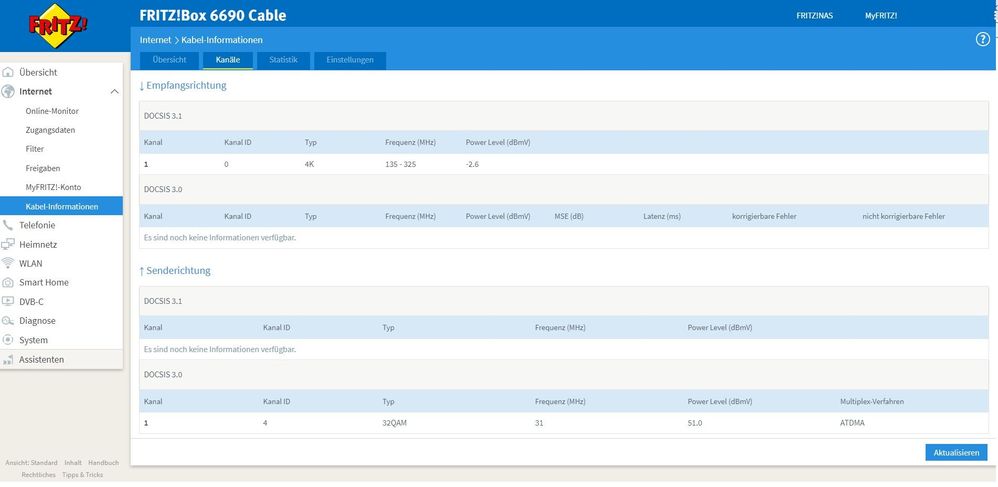Click the ATDMA multiplex value
Image resolution: width=998 pixels, height=487 pixels.
pos(852,423)
